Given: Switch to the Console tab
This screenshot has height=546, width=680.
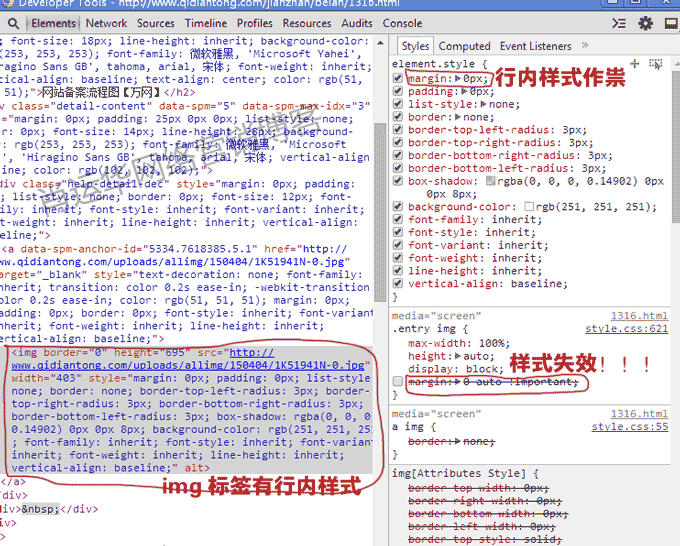Looking at the screenshot, I should coord(402,23).
